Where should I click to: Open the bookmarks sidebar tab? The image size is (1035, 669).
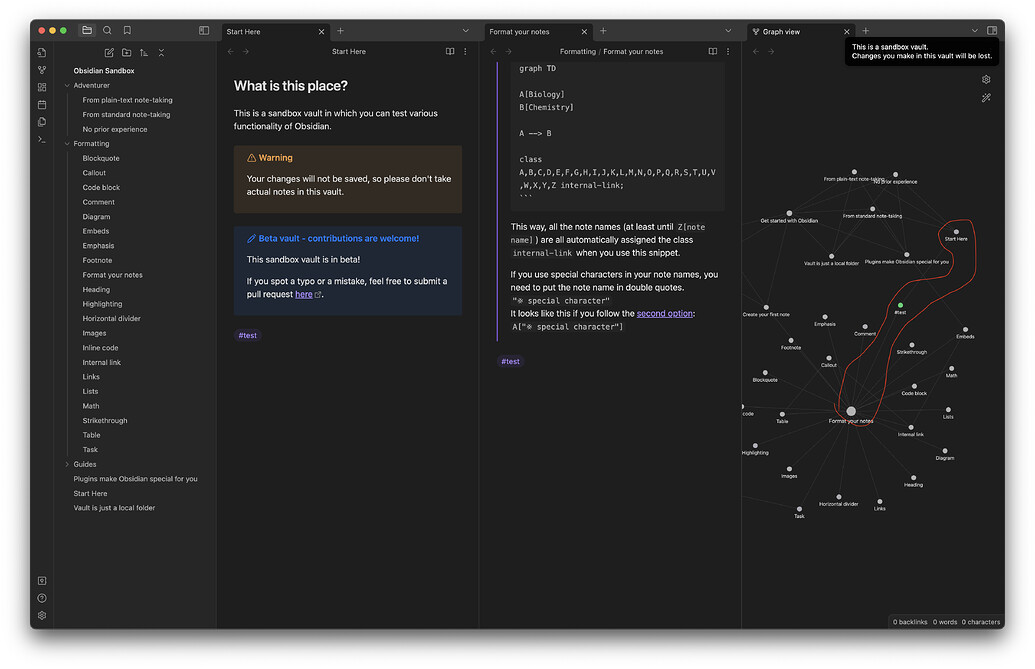127,31
